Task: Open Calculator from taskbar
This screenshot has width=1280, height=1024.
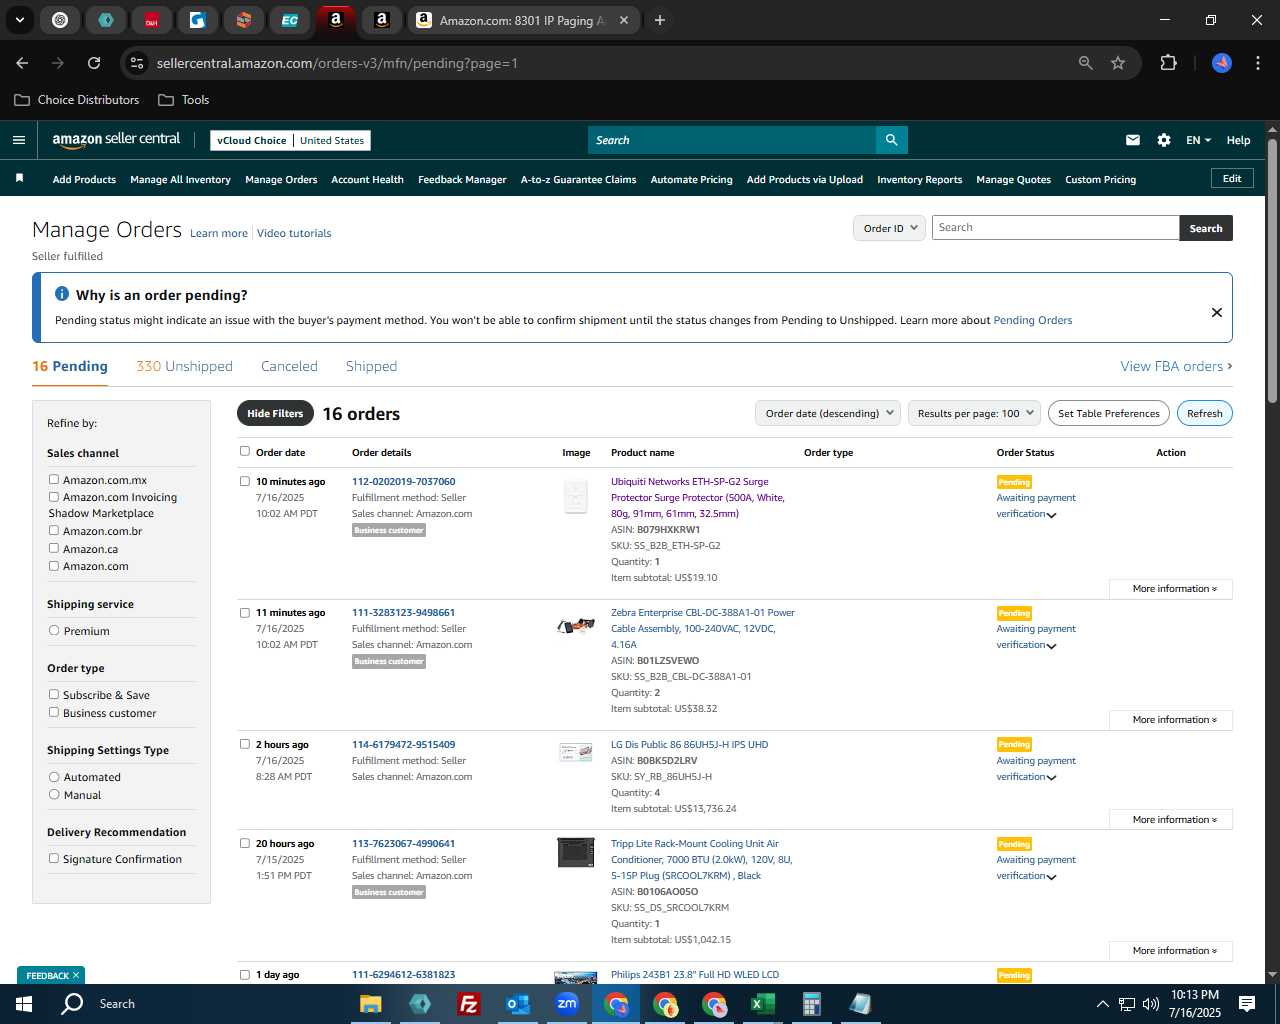Action: pos(811,1004)
